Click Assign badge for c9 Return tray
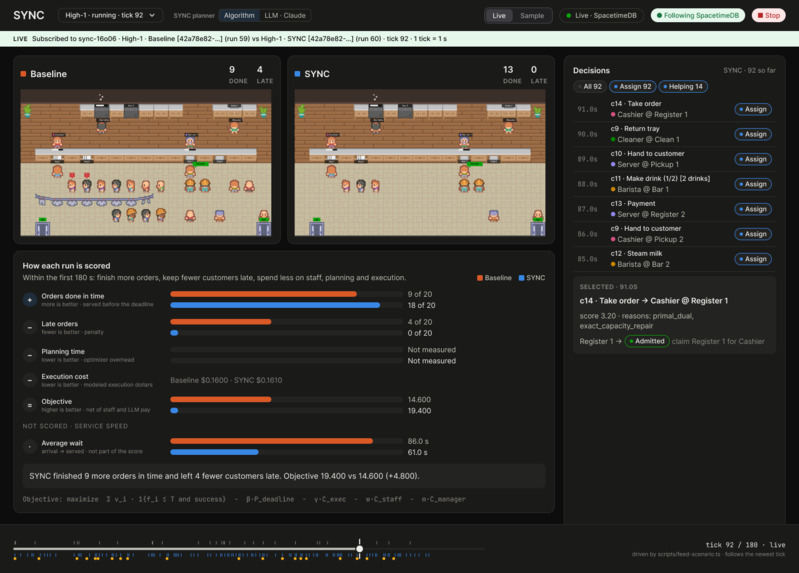The height and width of the screenshot is (573, 799). [x=753, y=134]
